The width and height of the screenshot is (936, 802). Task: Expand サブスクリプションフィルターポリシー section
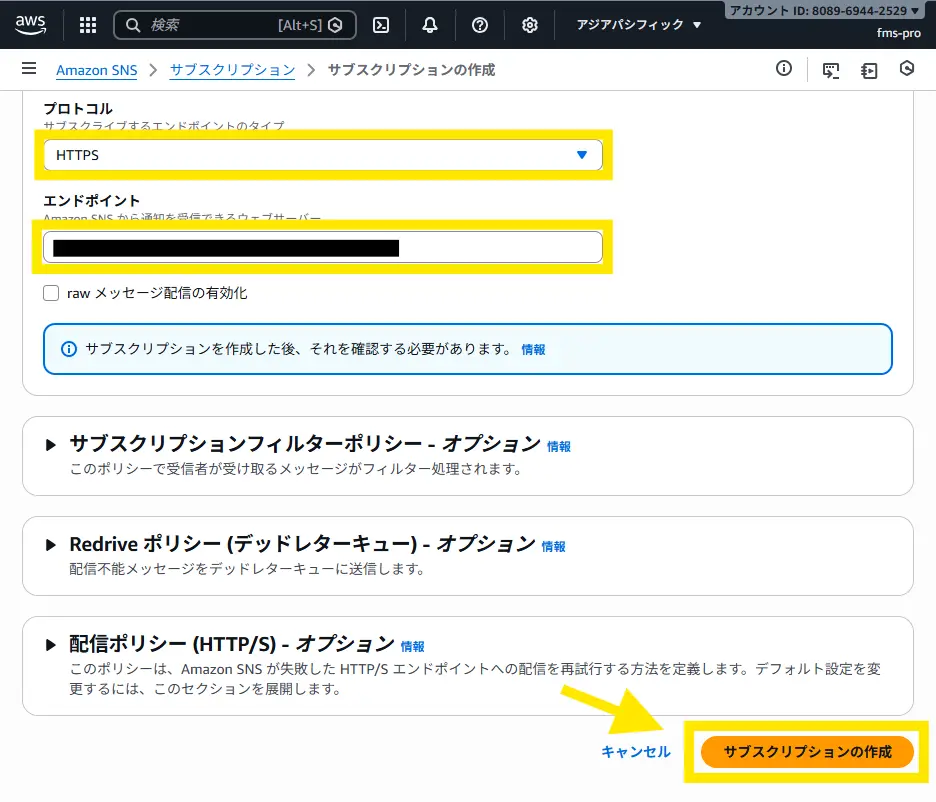tap(51, 445)
